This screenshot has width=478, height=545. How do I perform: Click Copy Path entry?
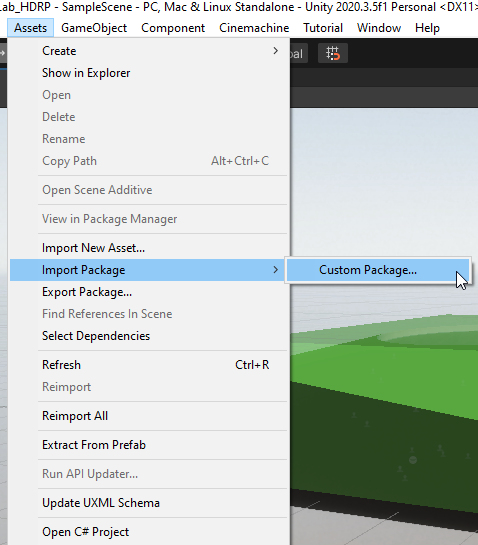(x=148, y=161)
